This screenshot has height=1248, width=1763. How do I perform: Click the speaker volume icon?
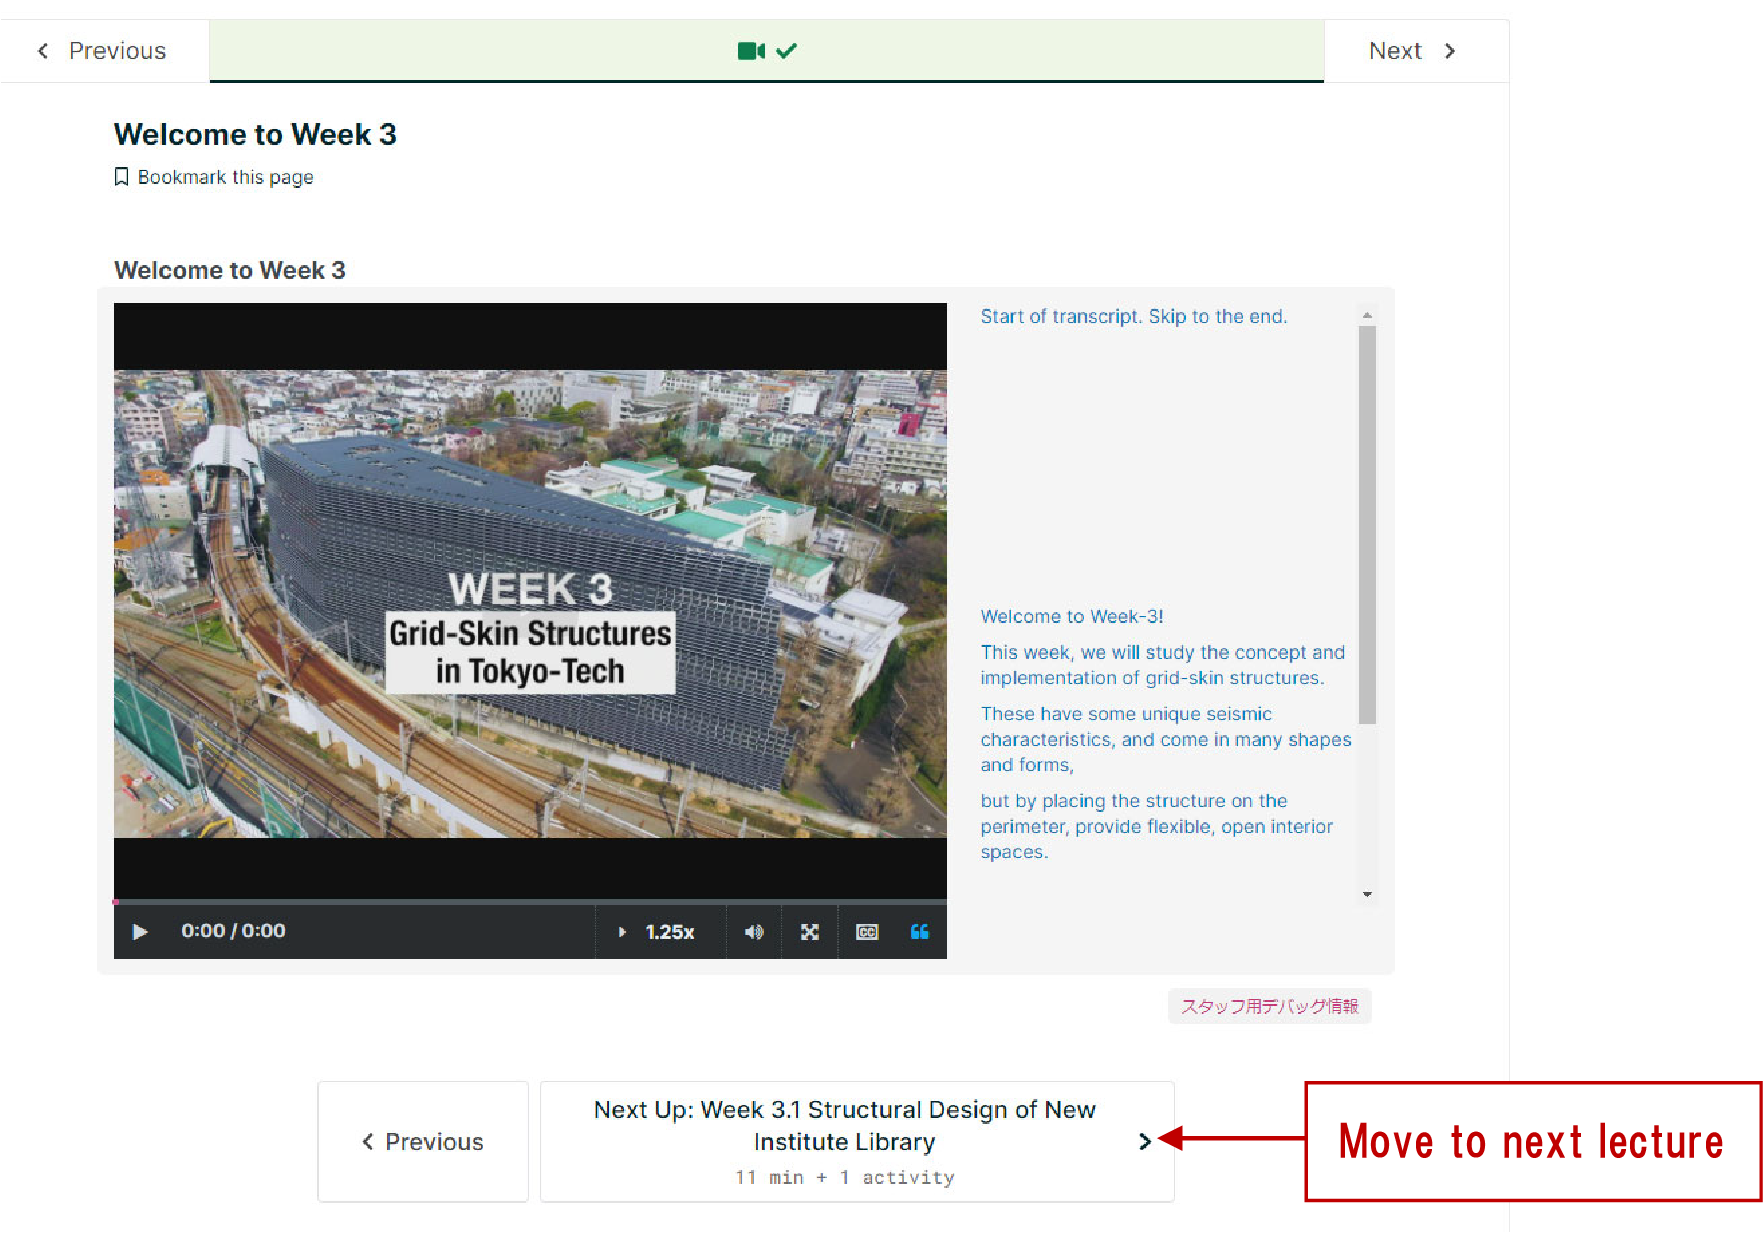click(754, 932)
